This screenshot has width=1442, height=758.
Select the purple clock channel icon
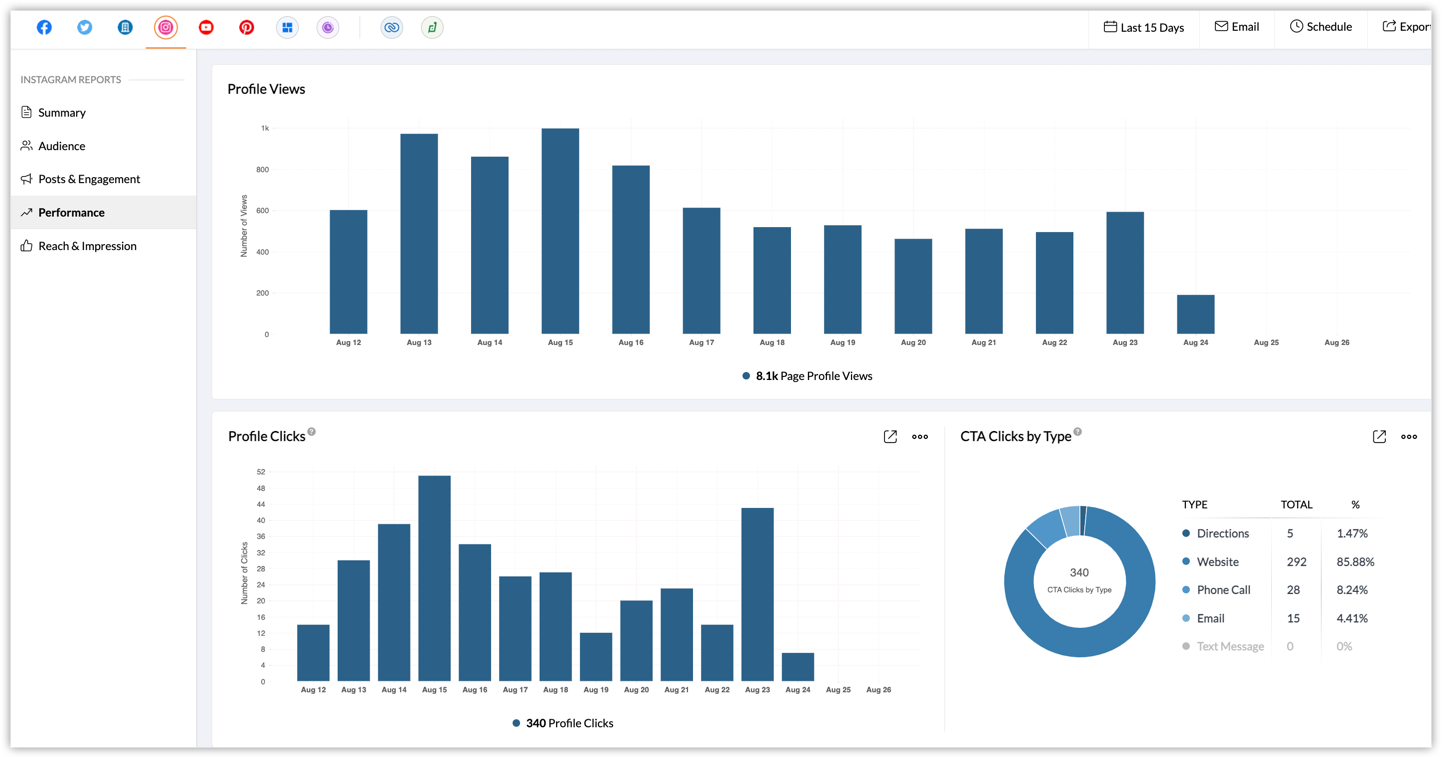pos(328,27)
